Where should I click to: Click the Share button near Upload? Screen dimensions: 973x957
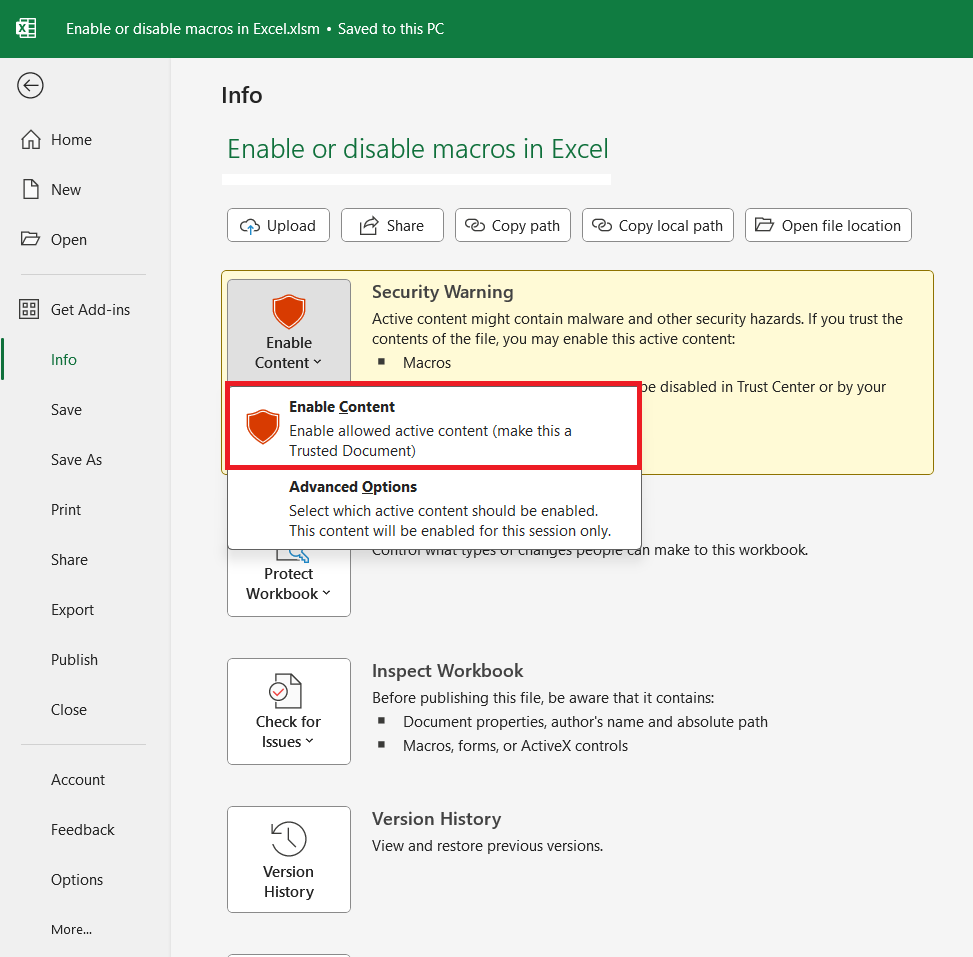(x=392, y=225)
